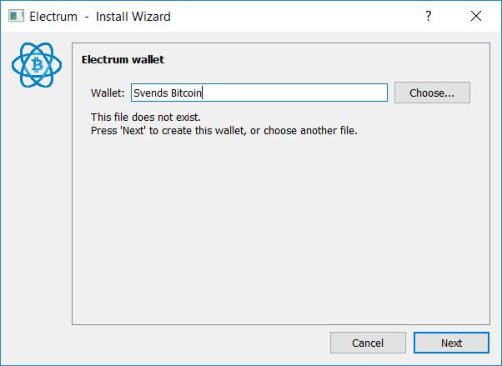Click the 'This file does not exist.' message
Viewport: 502px width, 366px height.
click(x=146, y=117)
